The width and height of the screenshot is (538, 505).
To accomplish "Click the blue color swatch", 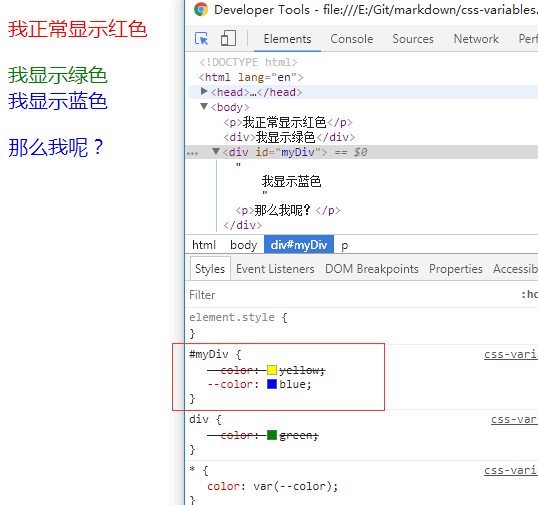I will [x=272, y=384].
